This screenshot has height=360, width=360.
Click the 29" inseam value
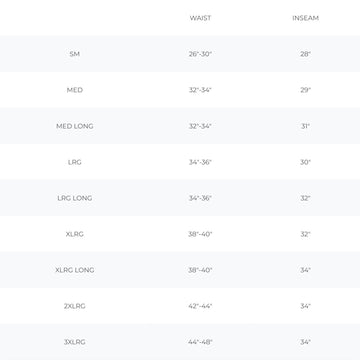click(x=305, y=90)
